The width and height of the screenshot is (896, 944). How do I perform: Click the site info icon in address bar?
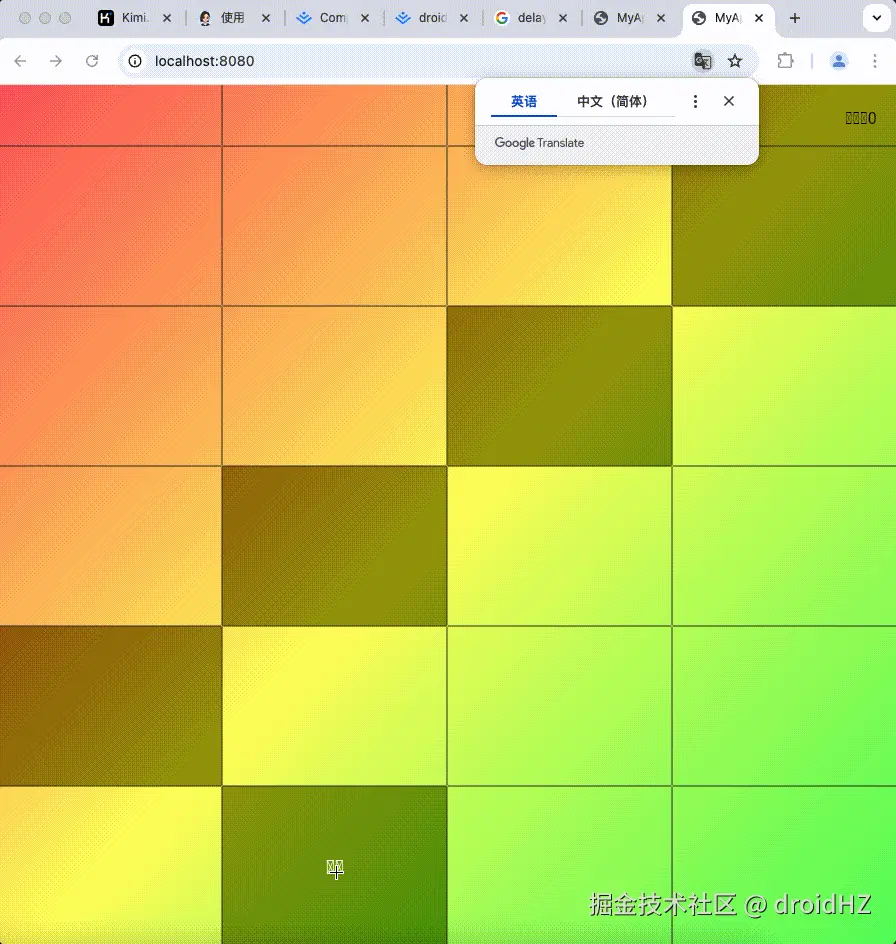point(134,61)
